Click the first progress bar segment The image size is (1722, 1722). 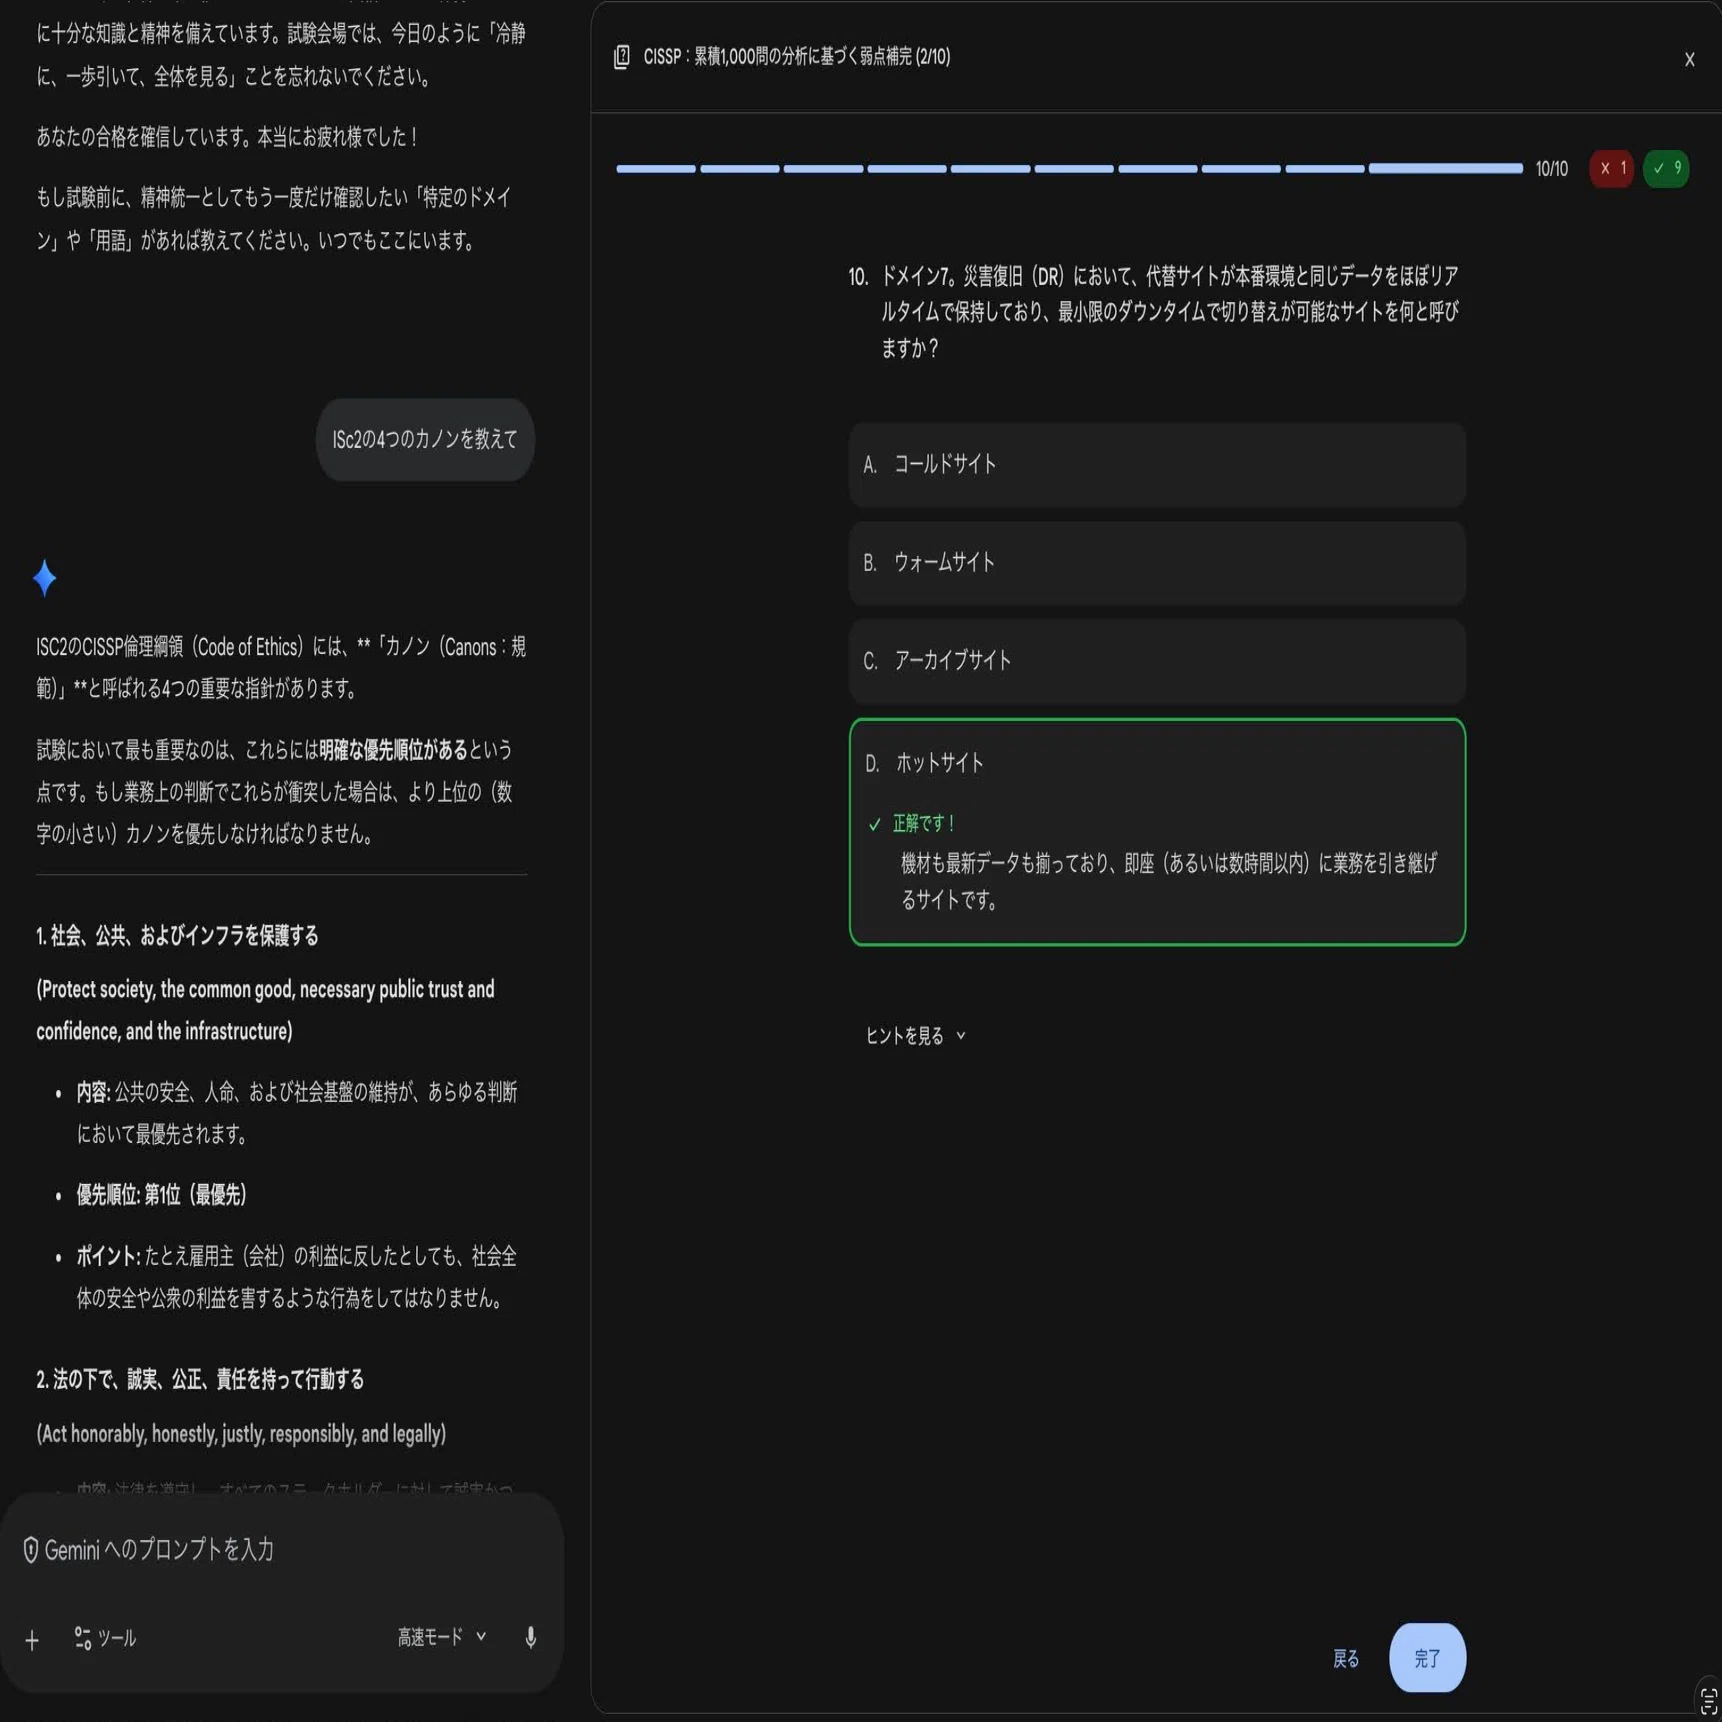(x=656, y=169)
